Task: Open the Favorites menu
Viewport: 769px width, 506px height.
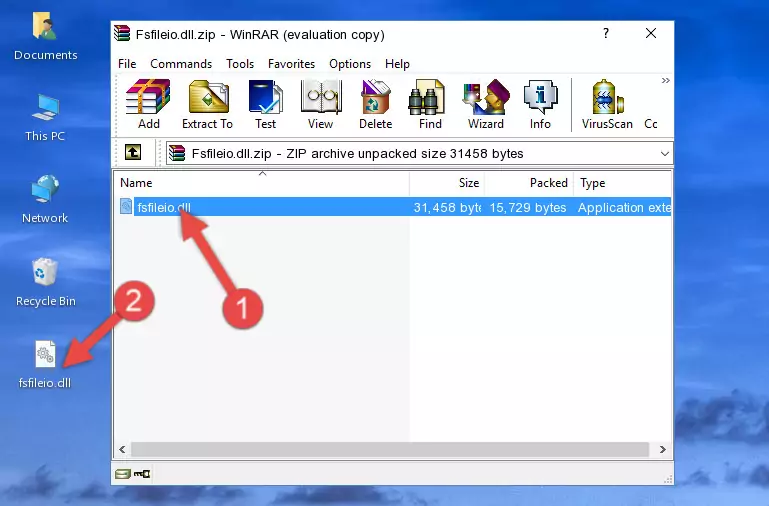Action: click(291, 64)
